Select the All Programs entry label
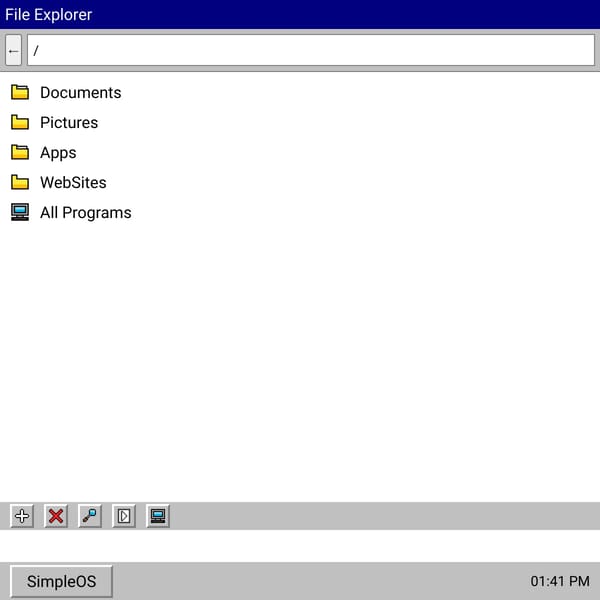 pyautogui.click(x=86, y=213)
